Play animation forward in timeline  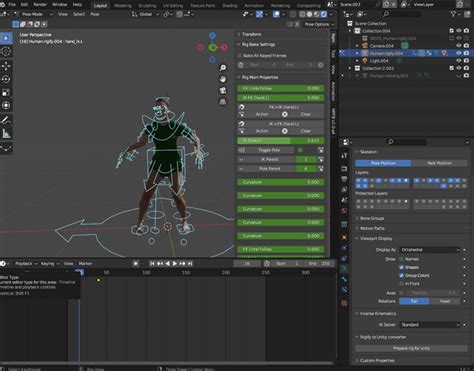[175, 264]
